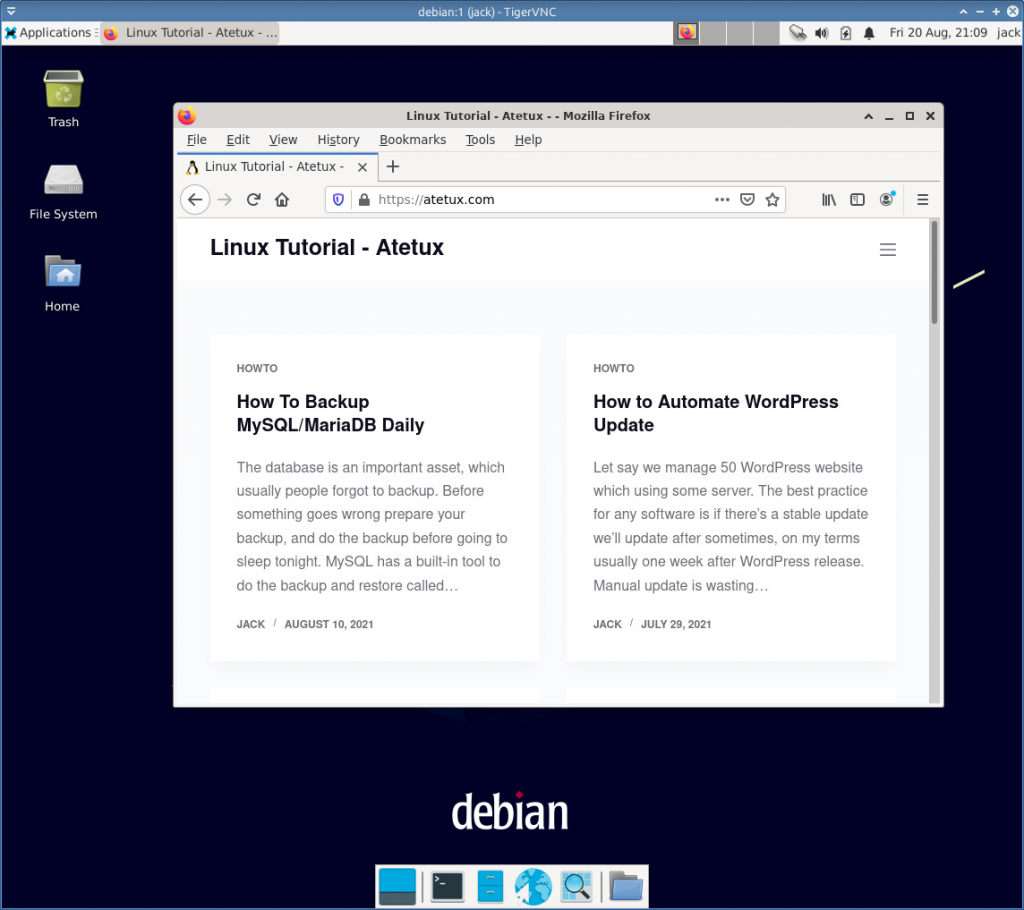
Task: Click the tracking protection shield icon
Action: click(x=338, y=199)
